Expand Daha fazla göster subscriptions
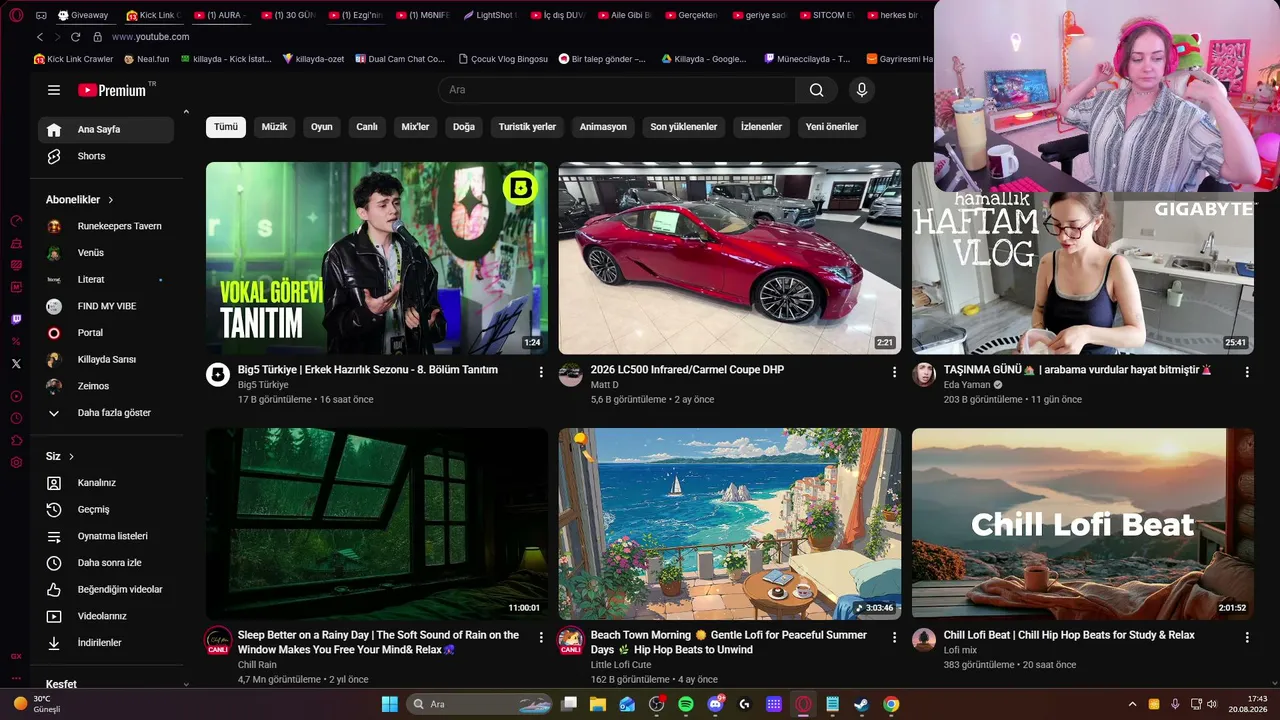 pos(106,413)
